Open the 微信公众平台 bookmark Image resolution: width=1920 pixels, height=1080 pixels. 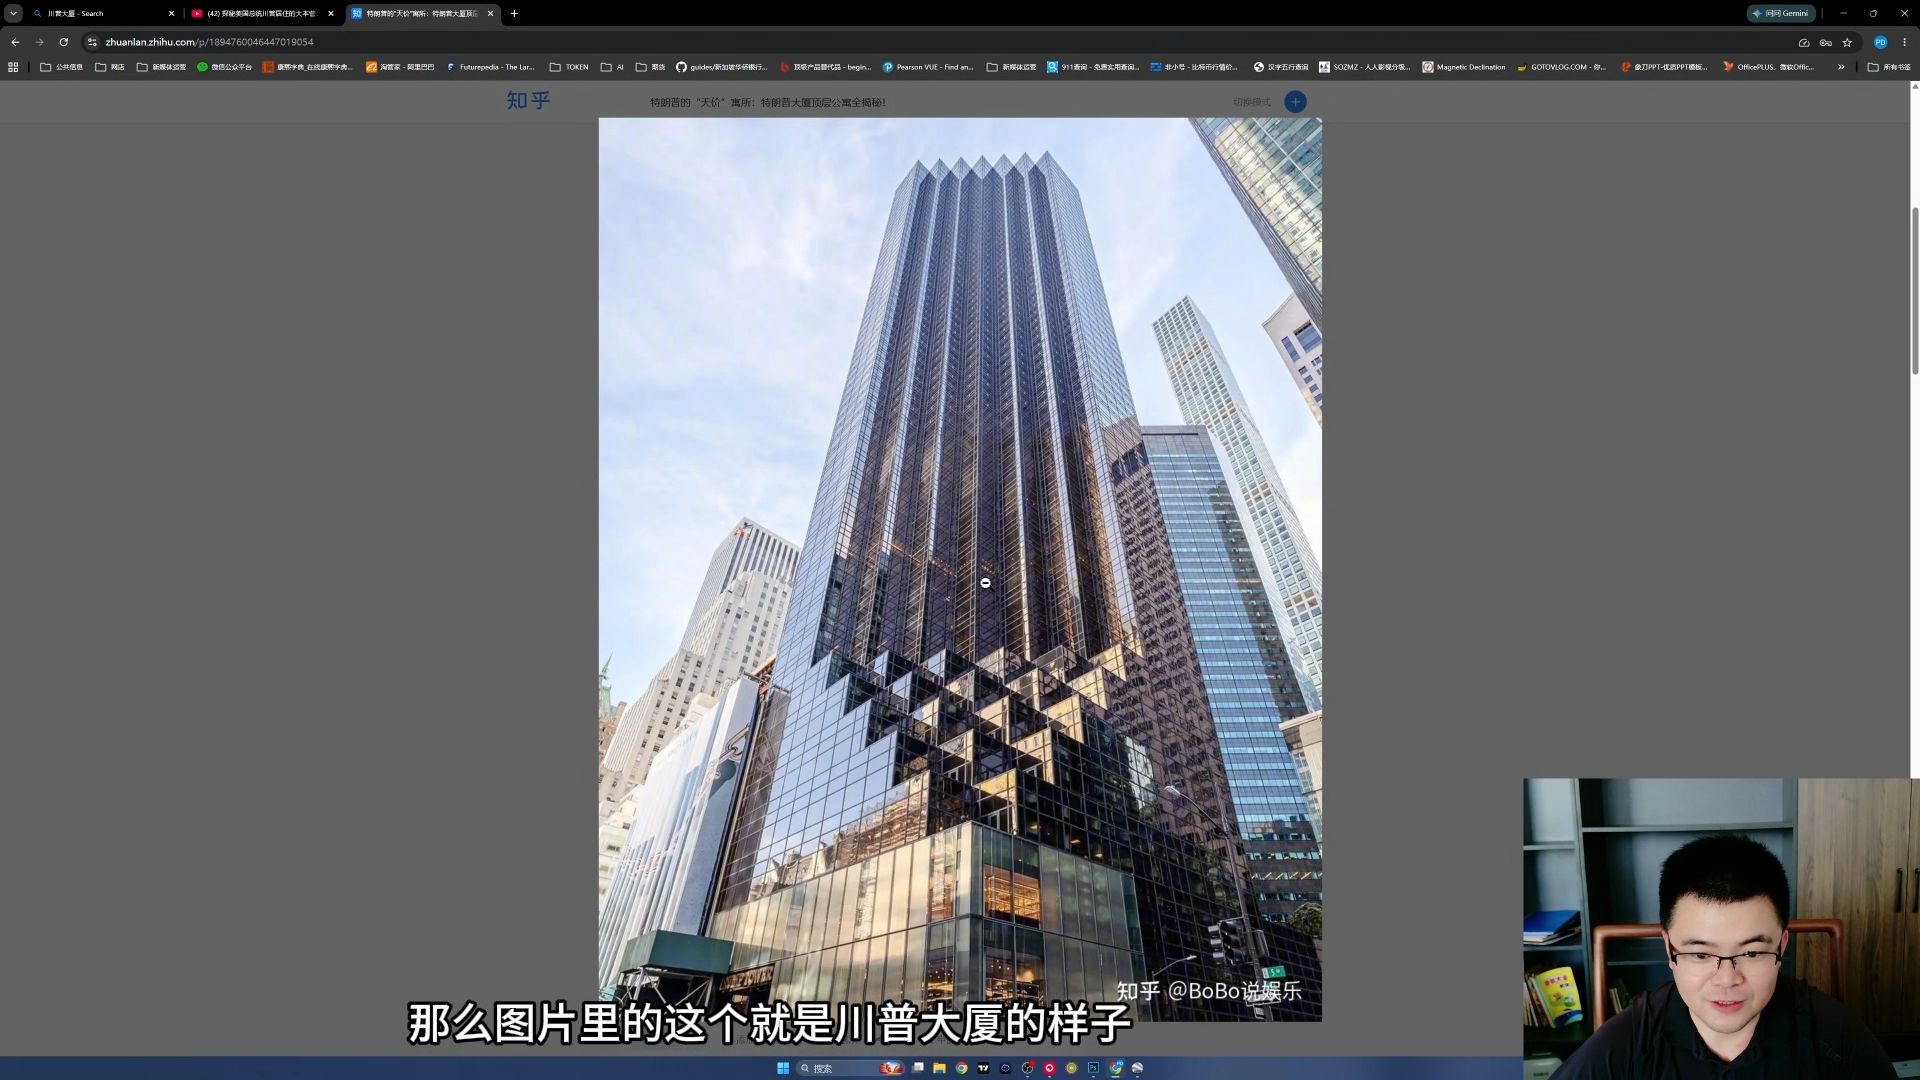point(224,67)
